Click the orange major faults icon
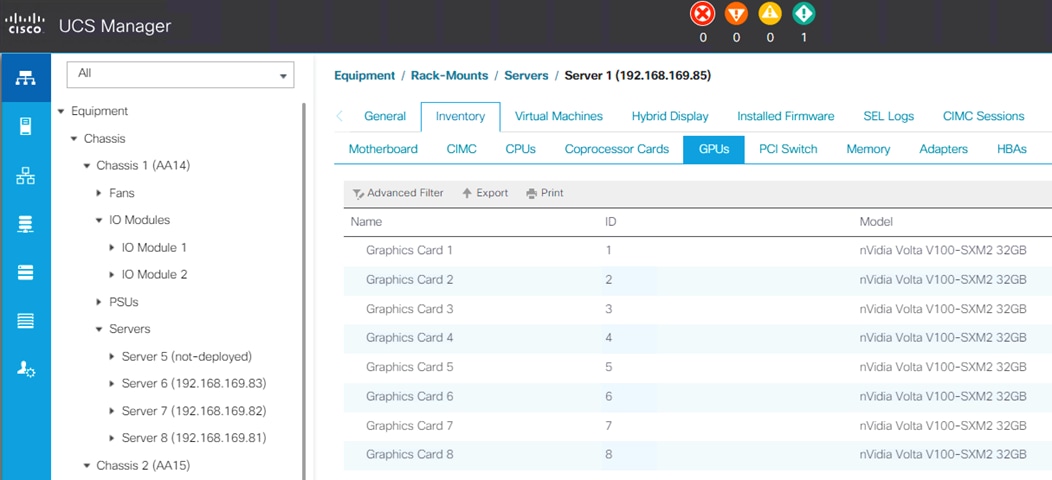 pyautogui.click(x=736, y=14)
